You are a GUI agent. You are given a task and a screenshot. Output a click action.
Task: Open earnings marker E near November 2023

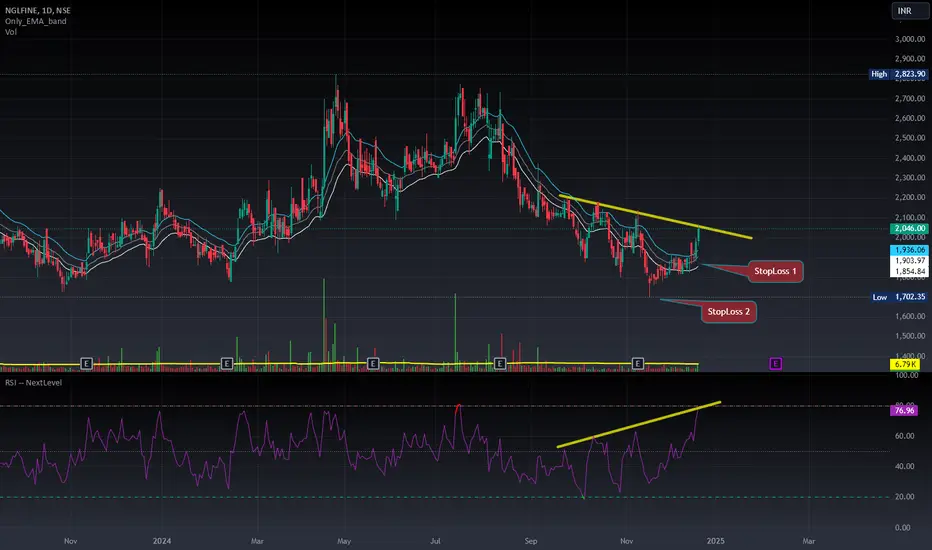(x=86, y=363)
